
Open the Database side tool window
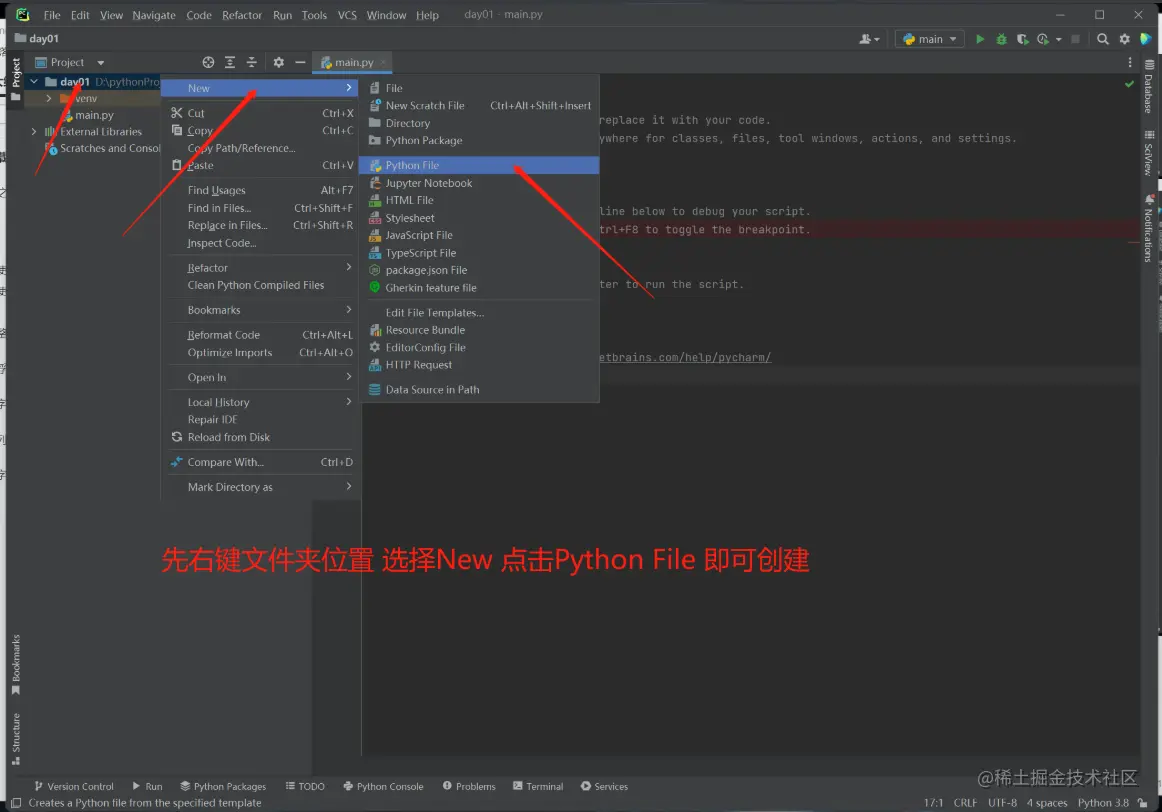(1149, 87)
